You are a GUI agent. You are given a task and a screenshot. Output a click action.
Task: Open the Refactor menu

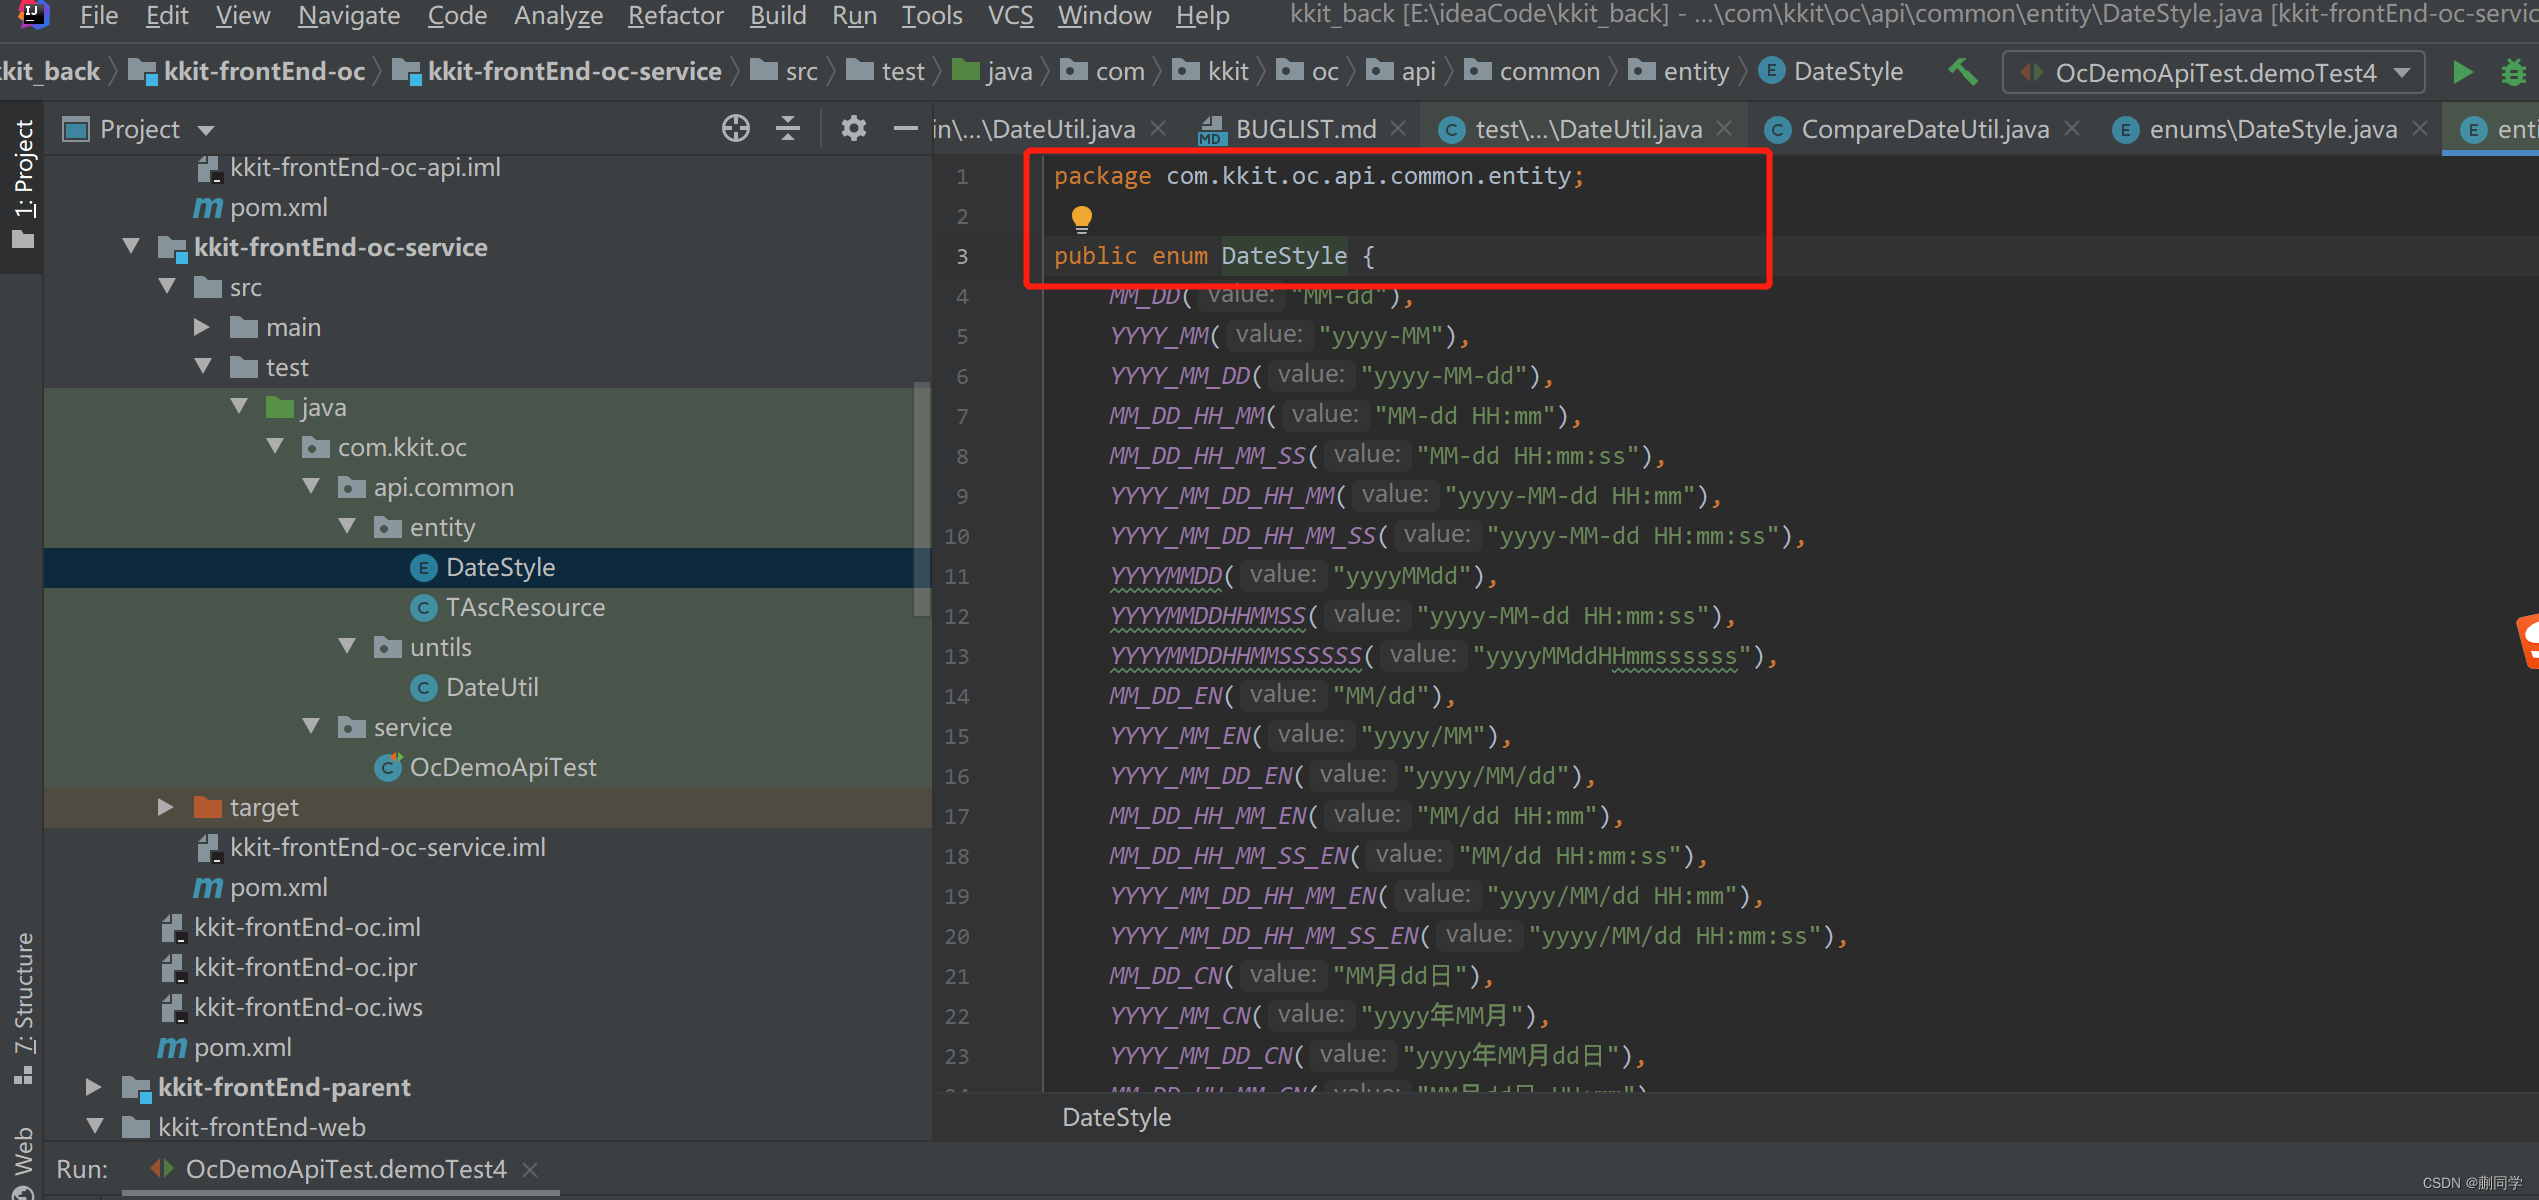(674, 16)
